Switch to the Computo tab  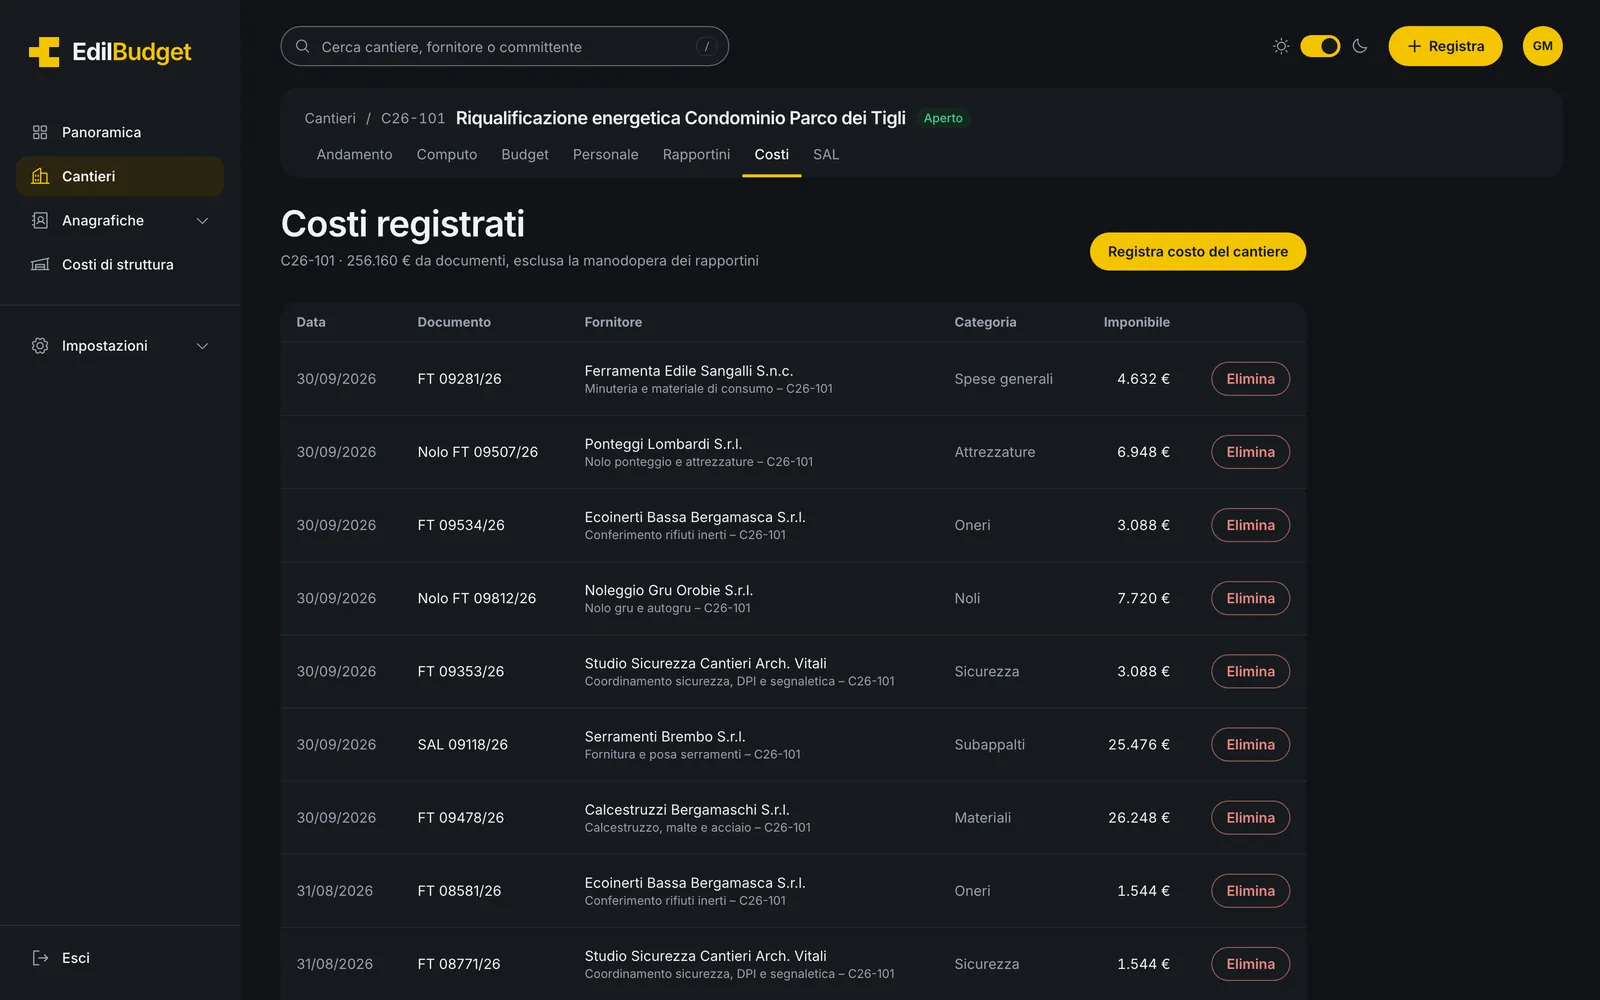pos(447,155)
